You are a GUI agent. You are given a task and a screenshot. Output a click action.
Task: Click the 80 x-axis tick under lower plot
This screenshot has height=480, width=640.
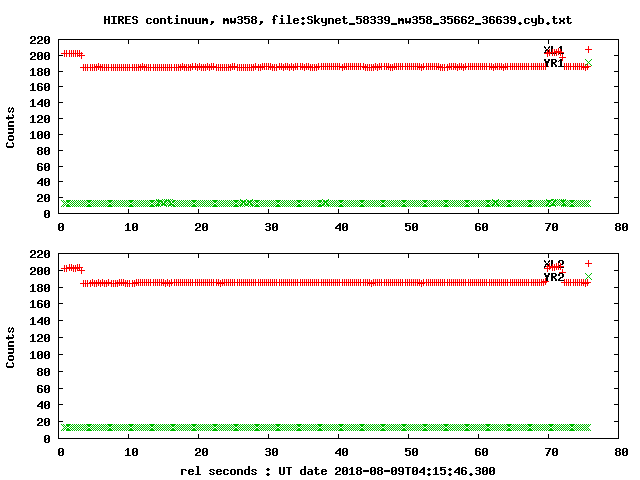click(621, 452)
